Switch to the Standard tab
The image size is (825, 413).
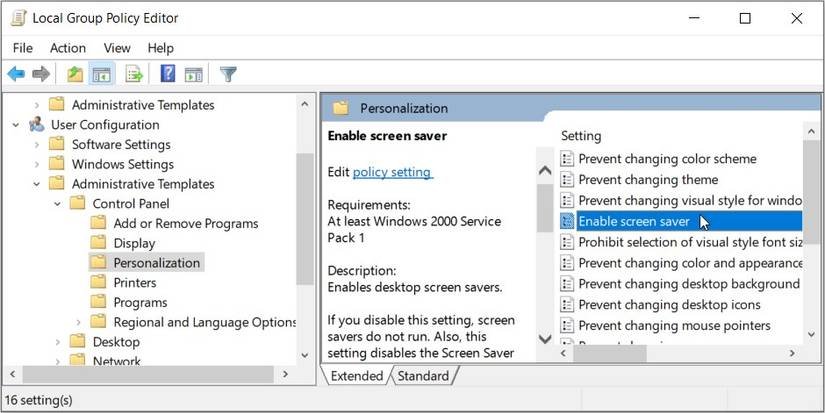coord(423,376)
